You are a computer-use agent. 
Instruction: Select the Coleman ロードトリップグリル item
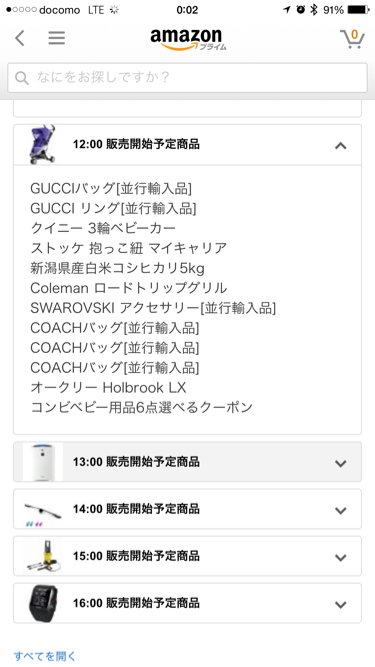[128, 288]
